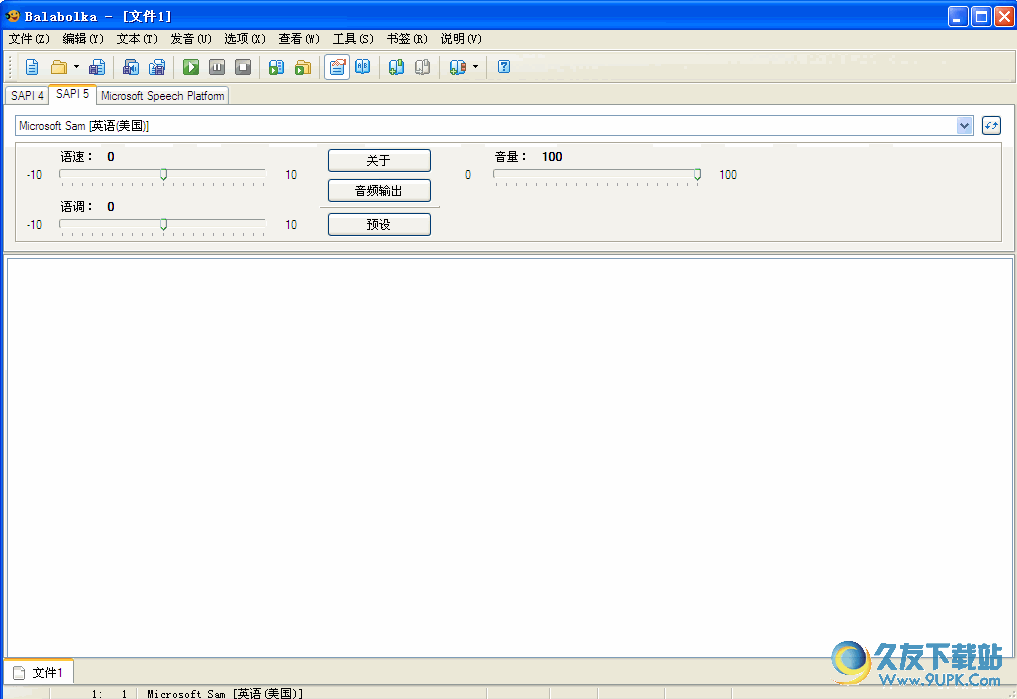The image size is (1017, 699).
Task: Click the 音频输出 button
Action: pyautogui.click(x=379, y=191)
